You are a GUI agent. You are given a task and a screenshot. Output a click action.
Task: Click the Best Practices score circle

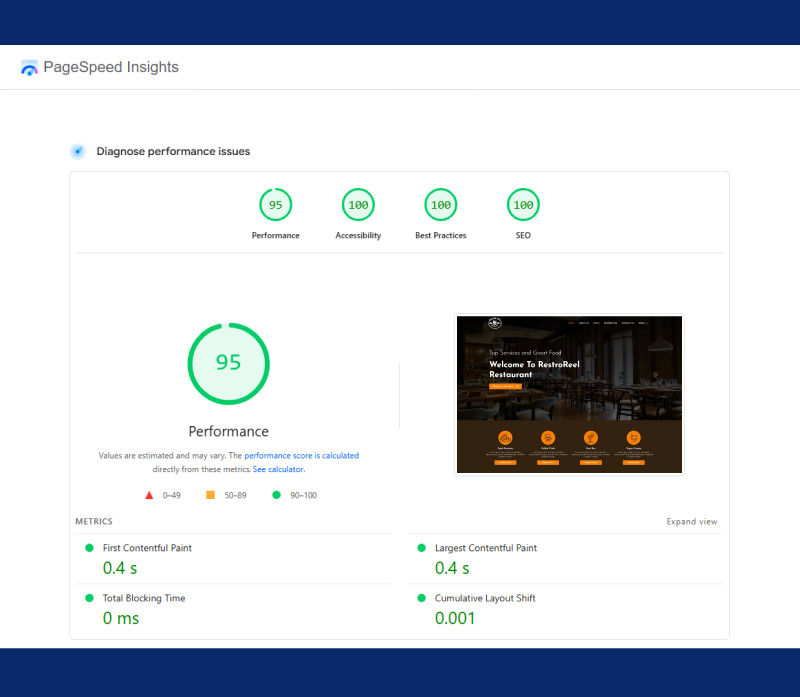tap(440, 204)
